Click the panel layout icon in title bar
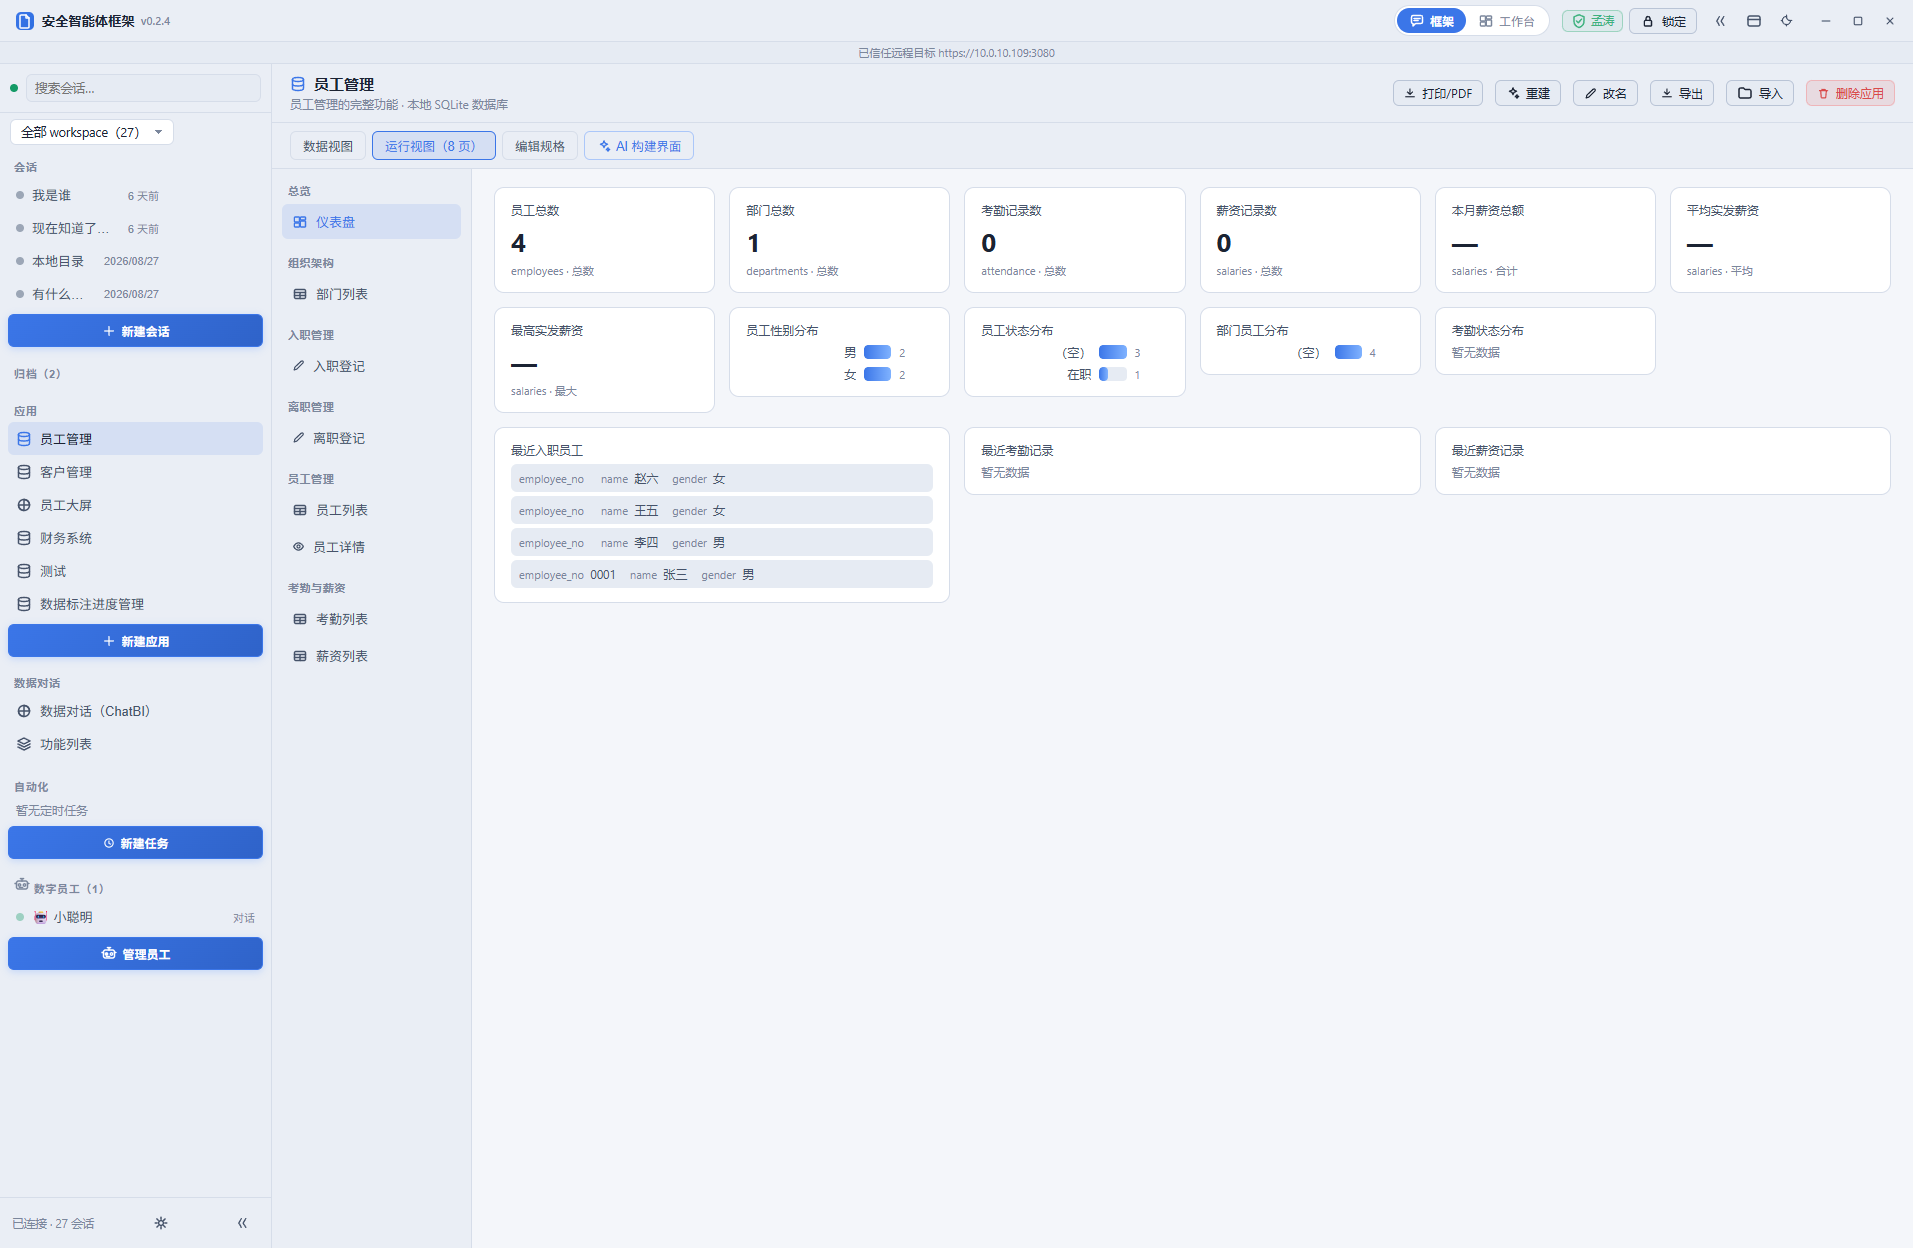This screenshot has width=1913, height=1248. coord(1753,21)
